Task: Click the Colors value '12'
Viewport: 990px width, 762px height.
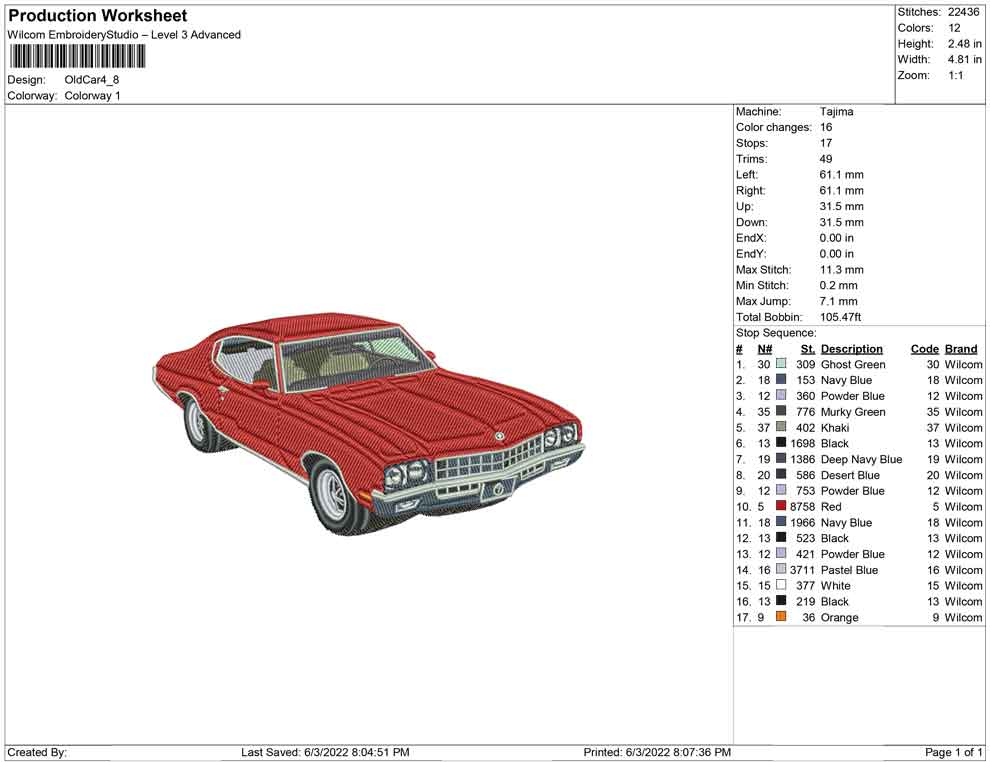Action: [954, 28]
